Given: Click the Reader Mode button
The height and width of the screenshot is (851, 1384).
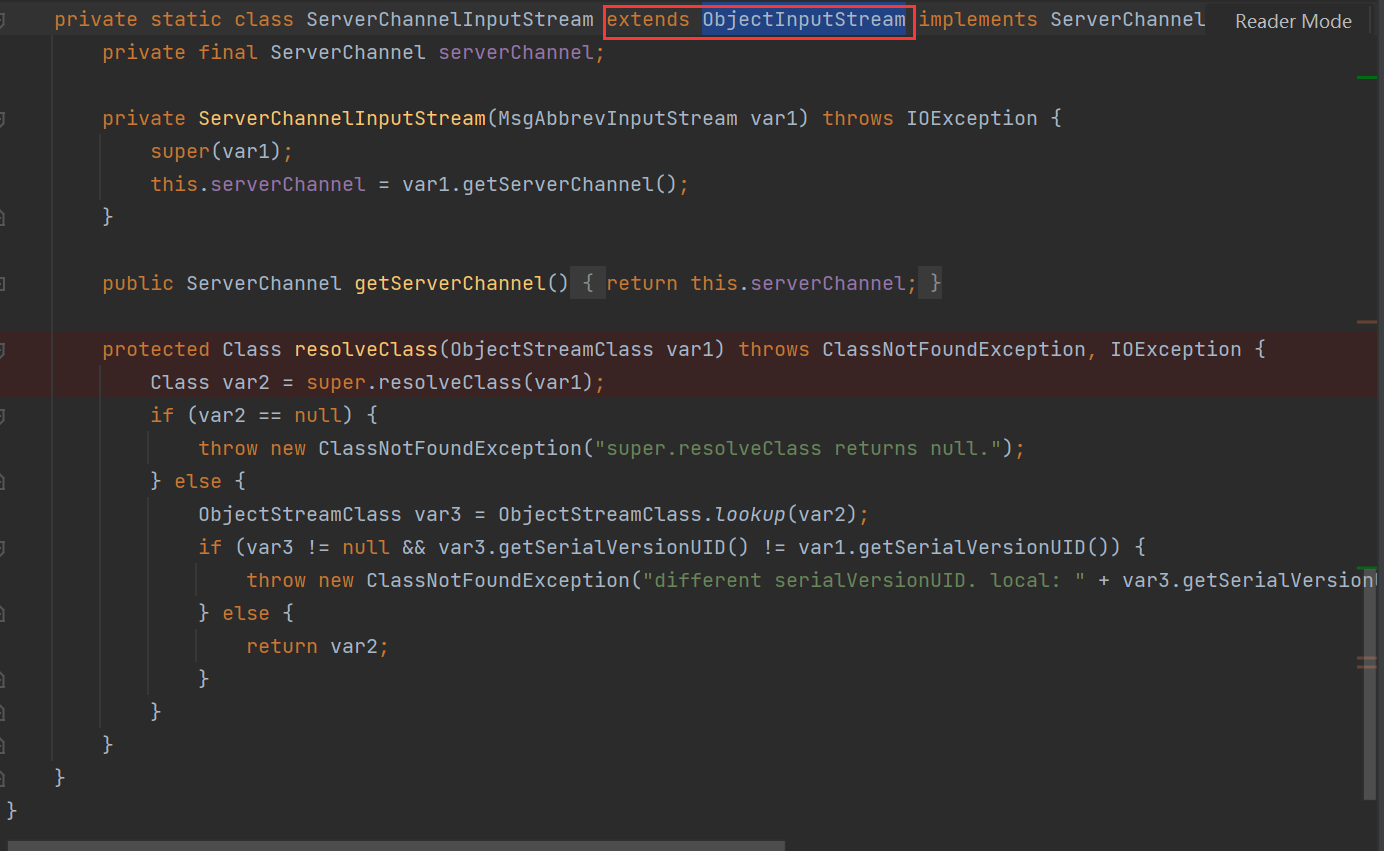Looking at the screenshot, I should (1293, 21).
